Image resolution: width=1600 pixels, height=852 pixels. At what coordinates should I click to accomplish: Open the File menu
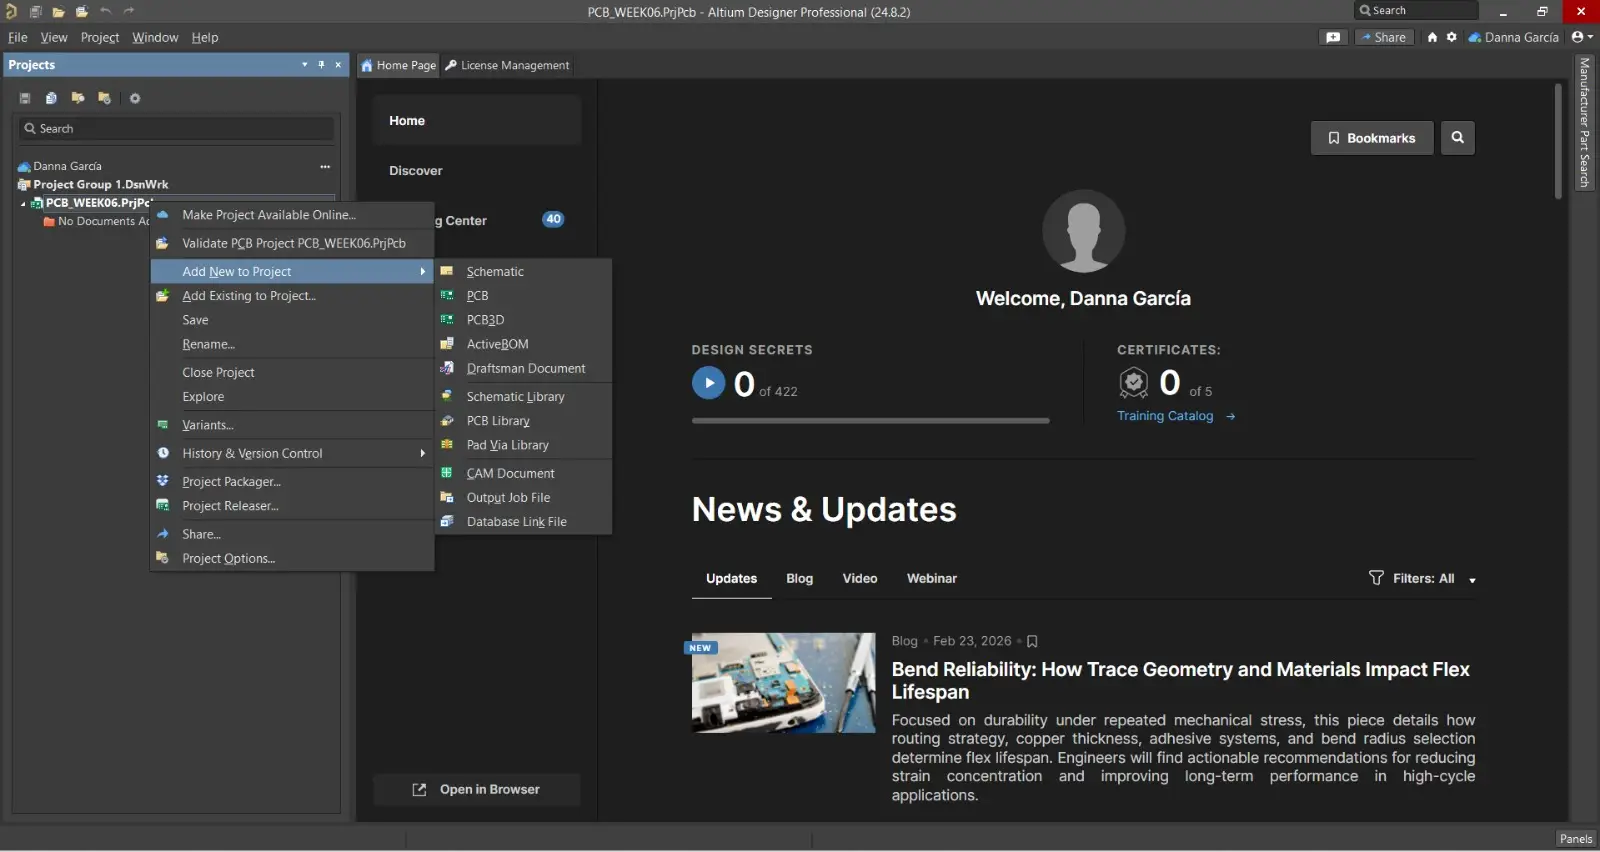18,37
